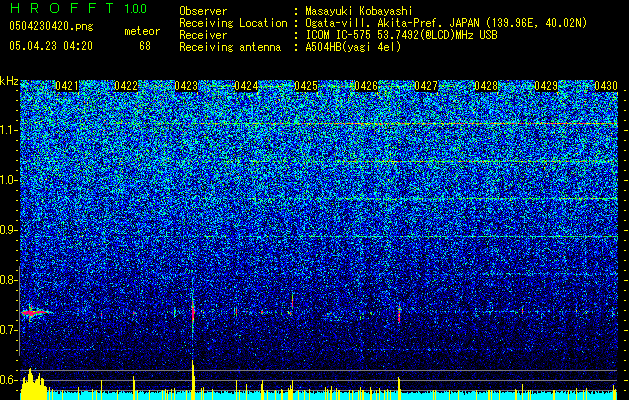Click the 0.7 kHz axis tick label
The height and width of the screenshot is (400, 629).
click(9, 330)
